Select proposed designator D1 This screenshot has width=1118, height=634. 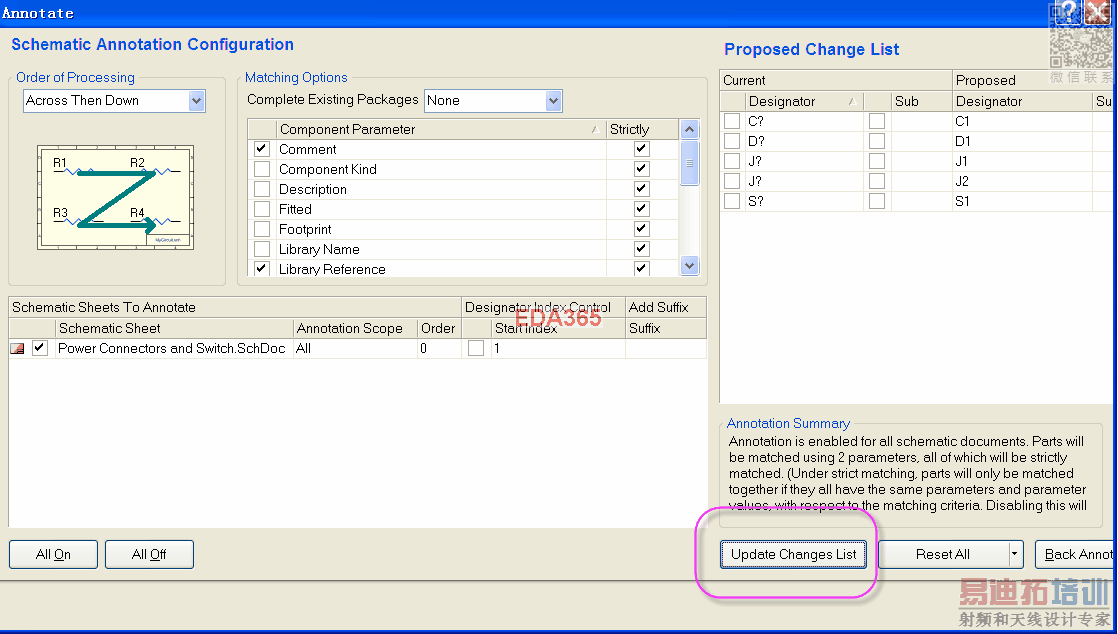click(963, 141)
